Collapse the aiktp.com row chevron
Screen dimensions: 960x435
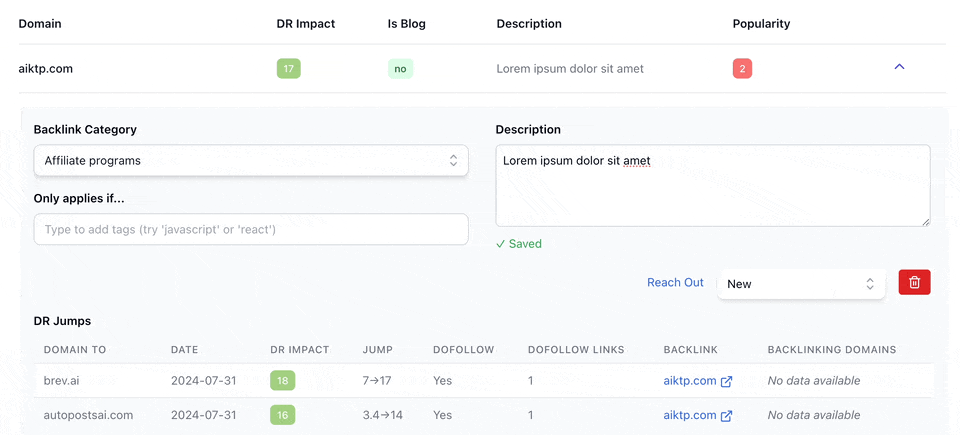(899, 67)
